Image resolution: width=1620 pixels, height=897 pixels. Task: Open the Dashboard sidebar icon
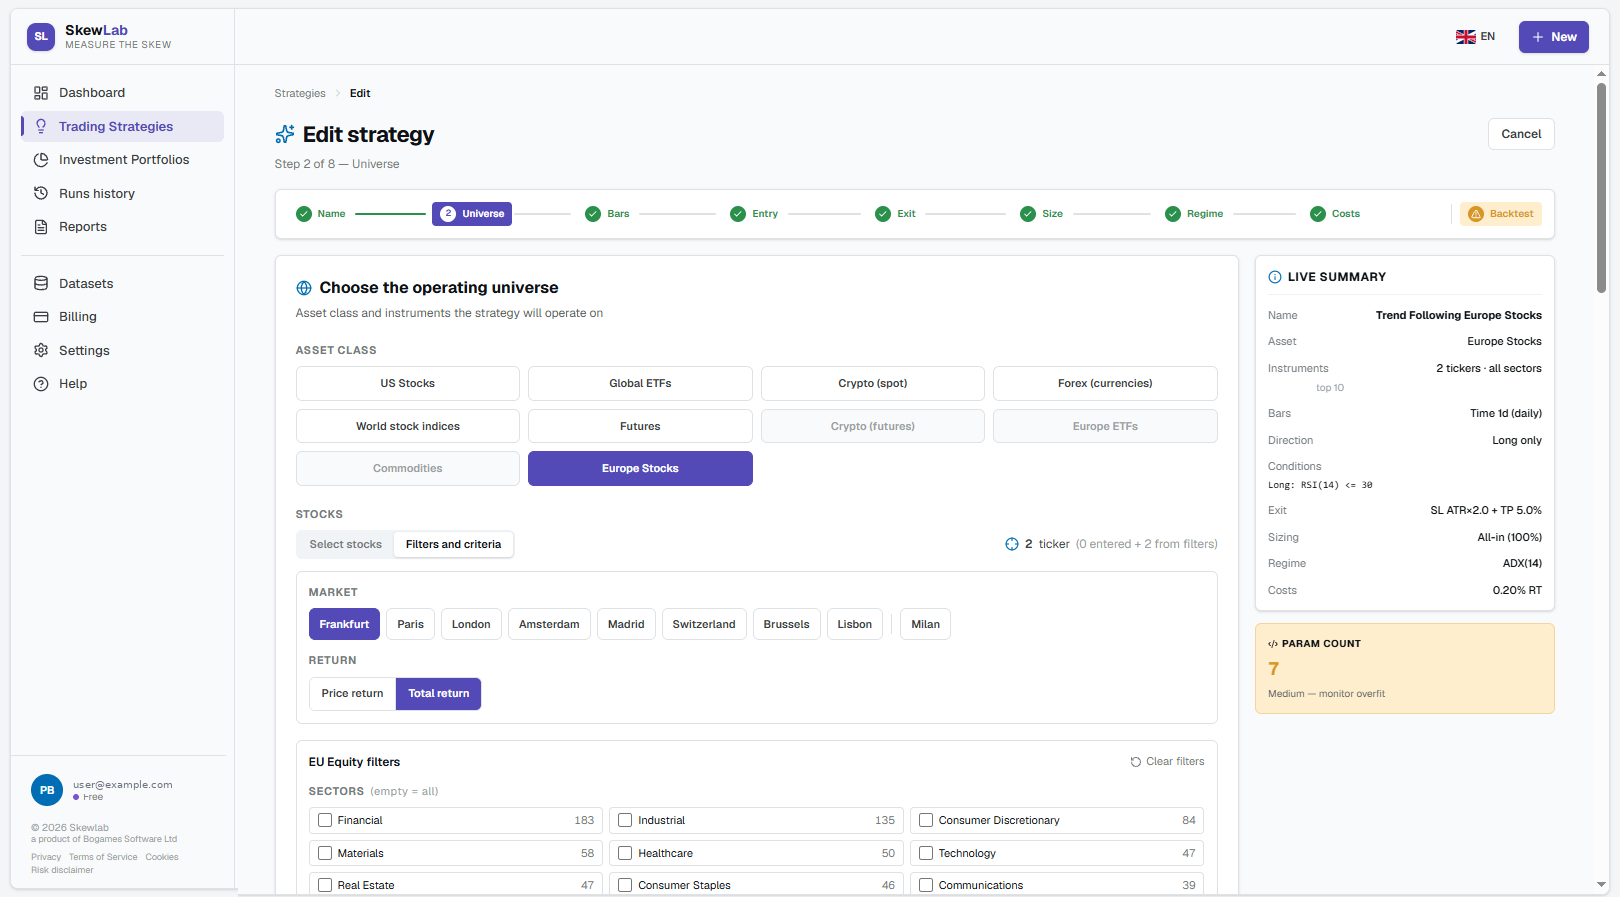pyautogui.click(x=41, y=93)
